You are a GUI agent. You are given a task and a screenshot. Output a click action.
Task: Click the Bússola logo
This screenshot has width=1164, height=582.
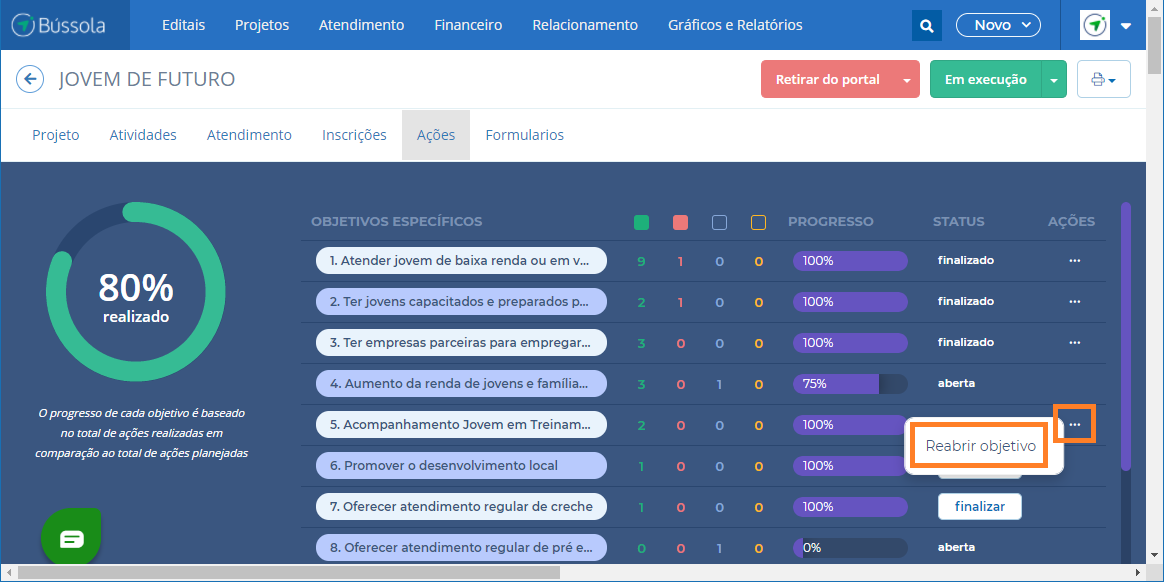[59, 25]
